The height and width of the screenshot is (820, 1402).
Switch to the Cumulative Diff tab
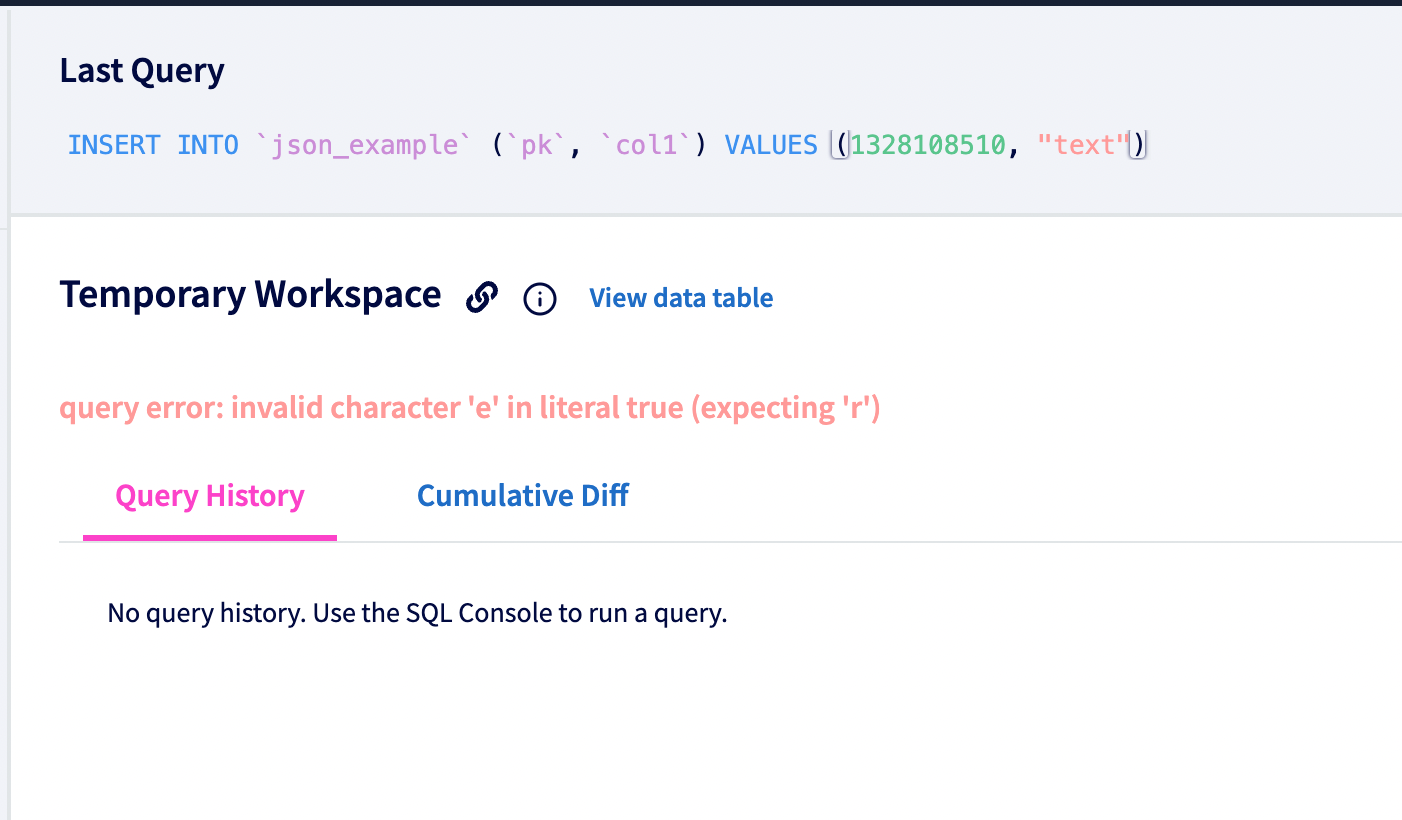(x=522, y=495)
